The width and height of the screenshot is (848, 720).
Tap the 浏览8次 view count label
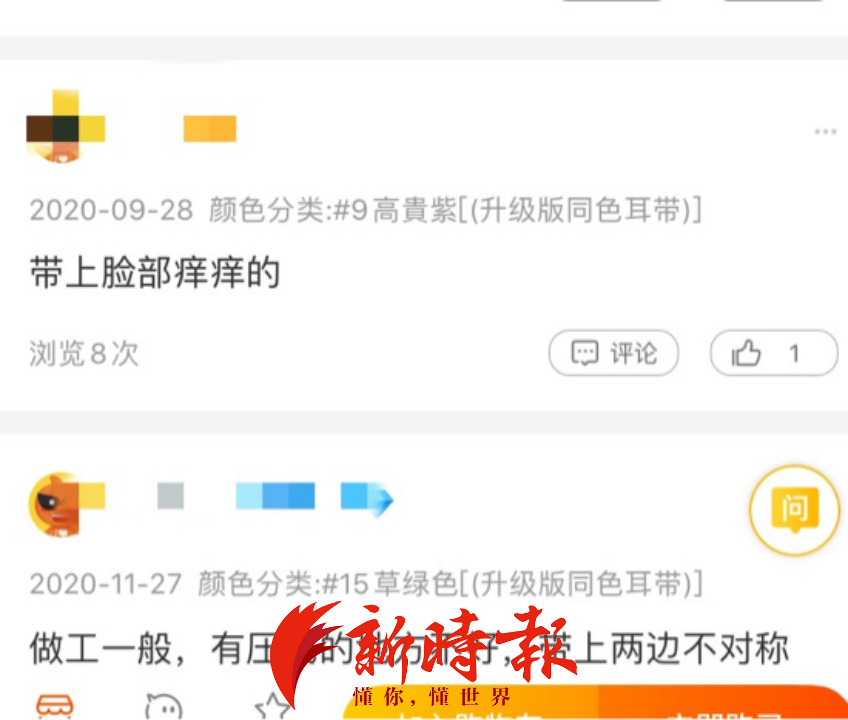[84, 353]
